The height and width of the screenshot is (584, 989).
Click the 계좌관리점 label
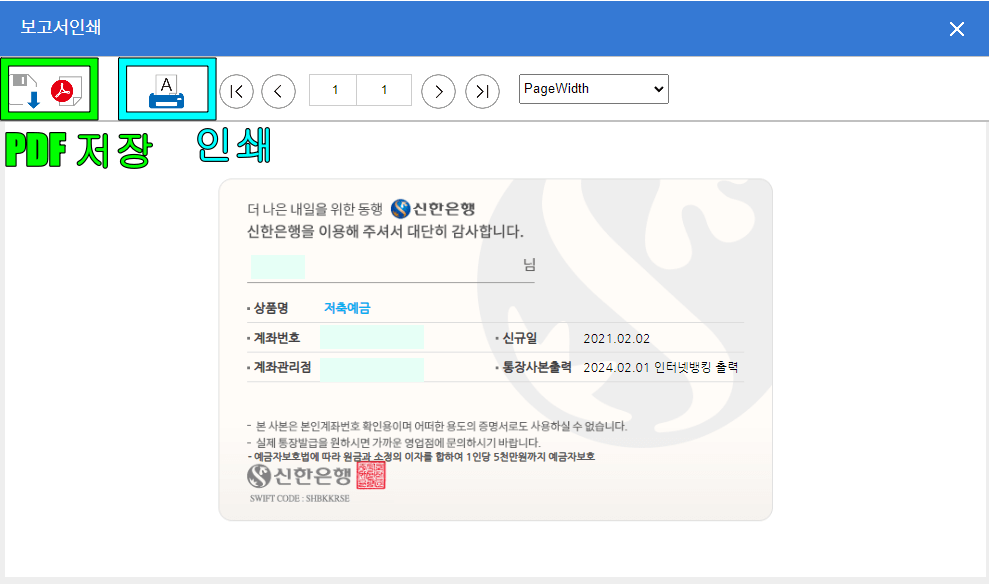282,367
